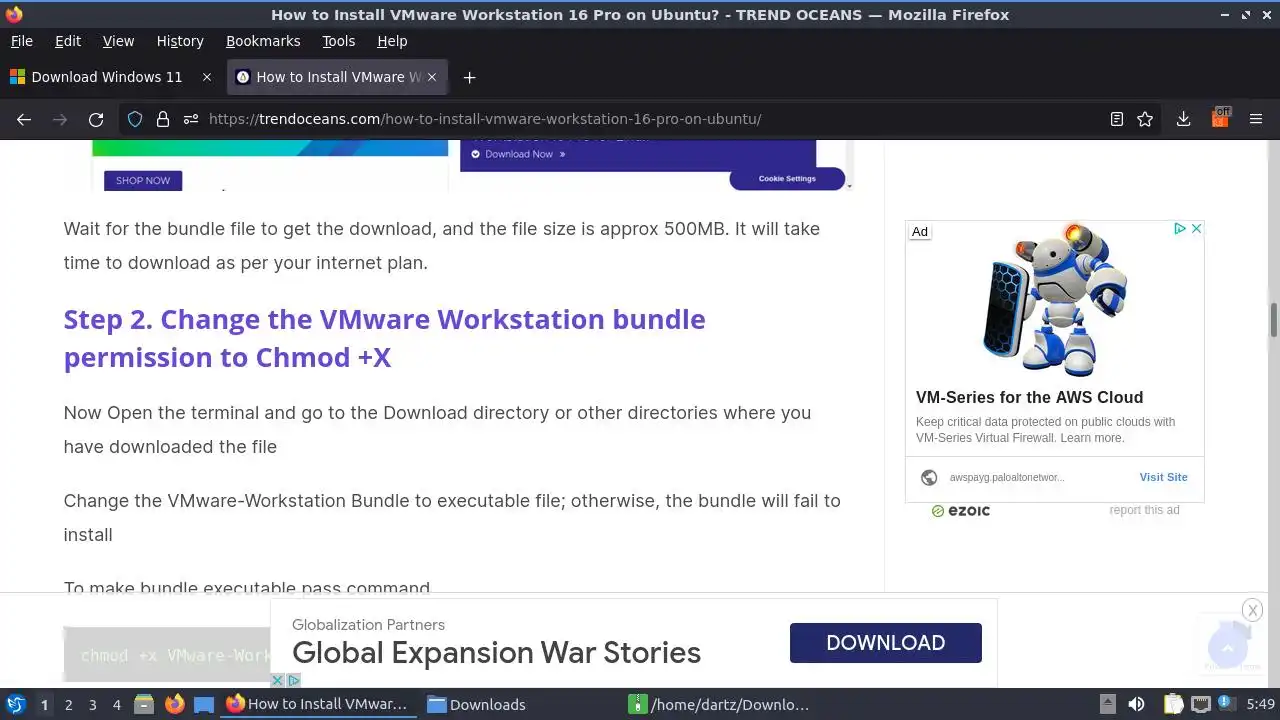Switch to workspace 3
Screen dimensions: 1280x720
tap(92, 705)
